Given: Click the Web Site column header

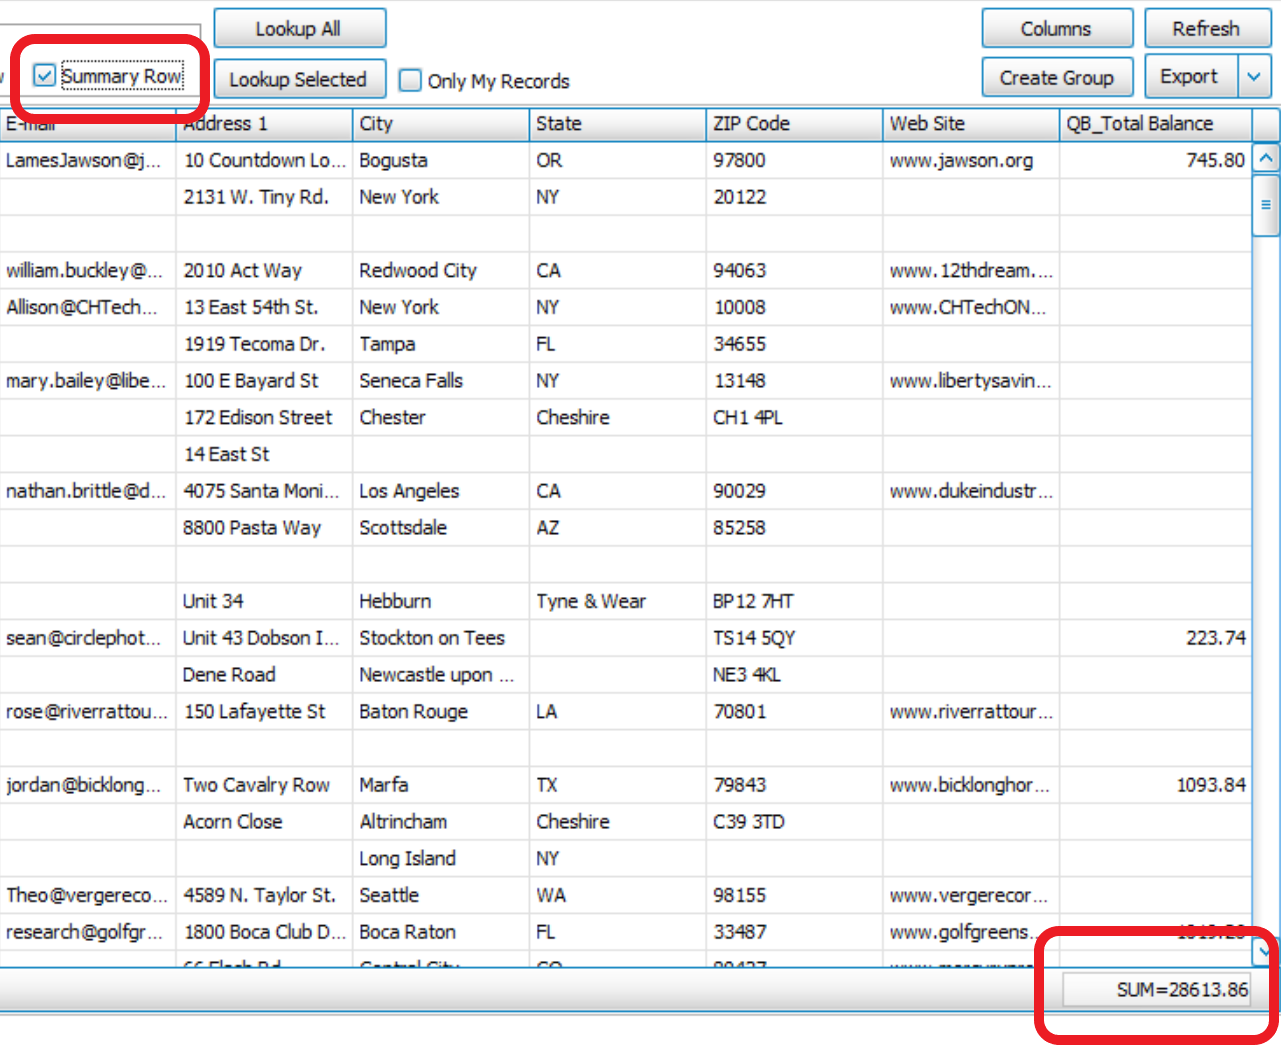Looking at the screenshot, I should [969, 124].
